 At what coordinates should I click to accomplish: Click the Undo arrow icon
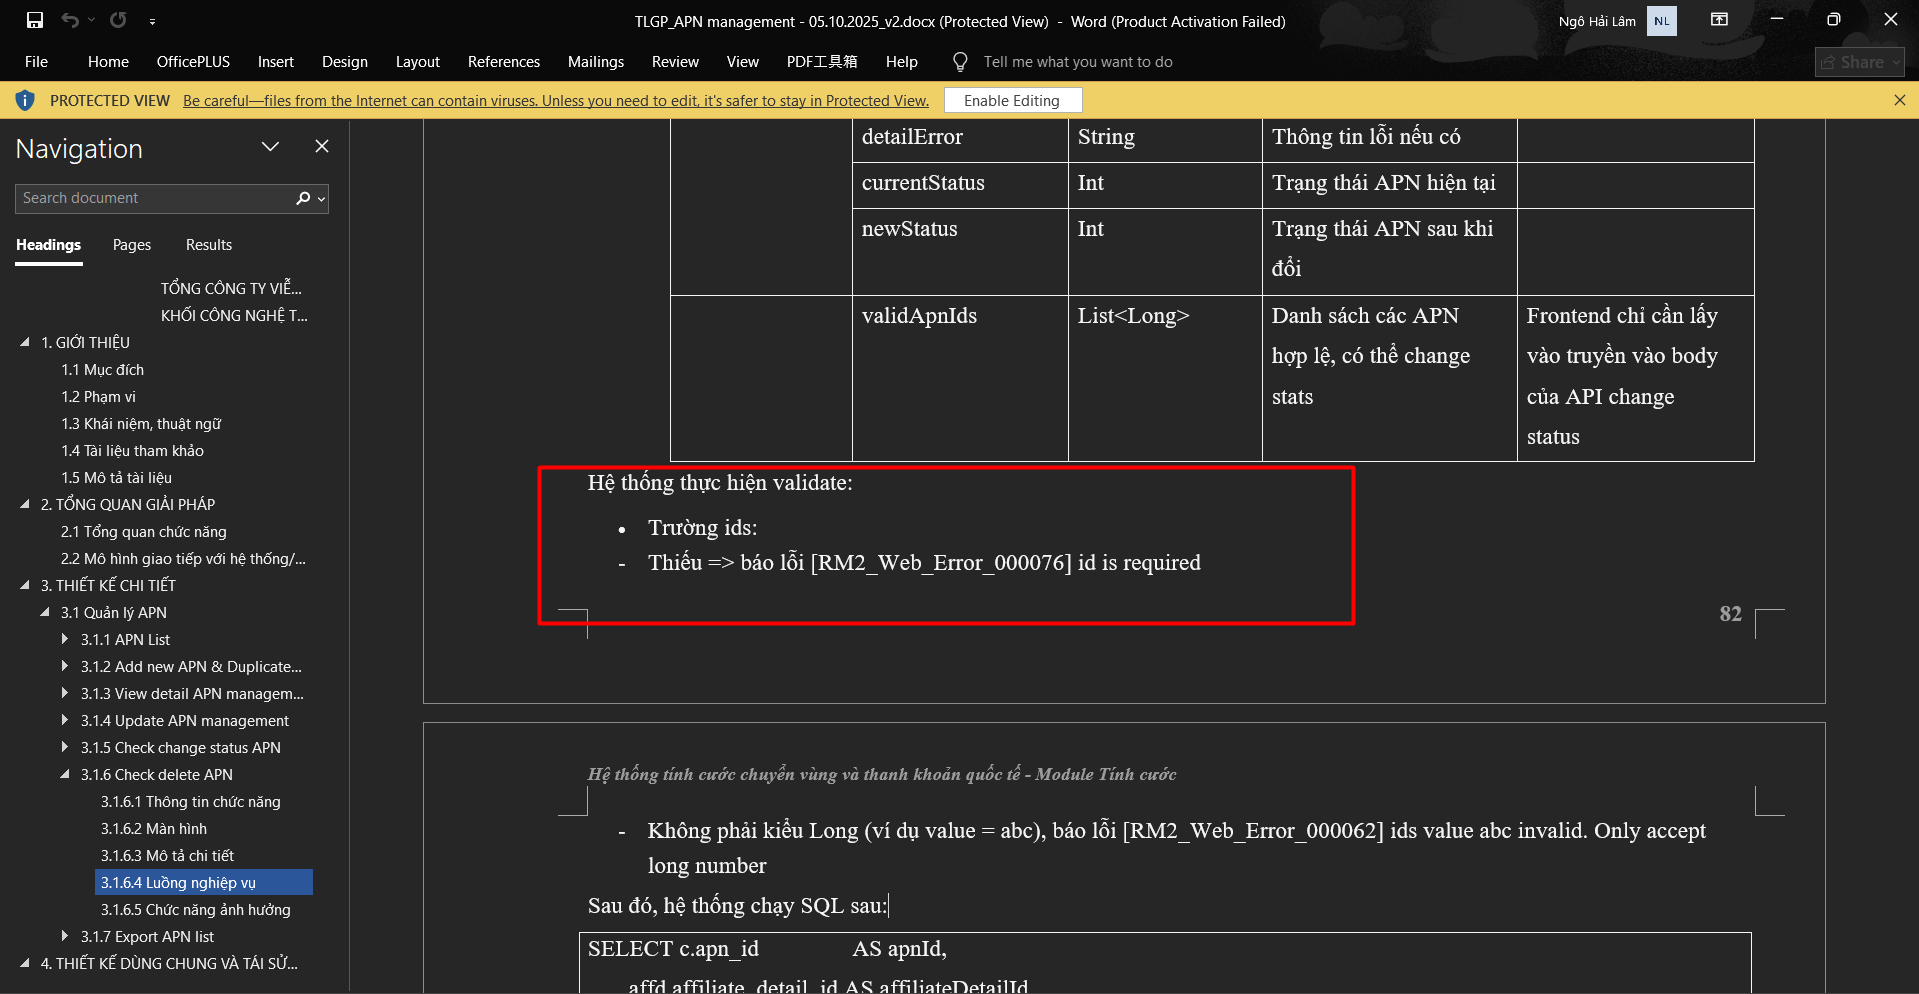69,20
